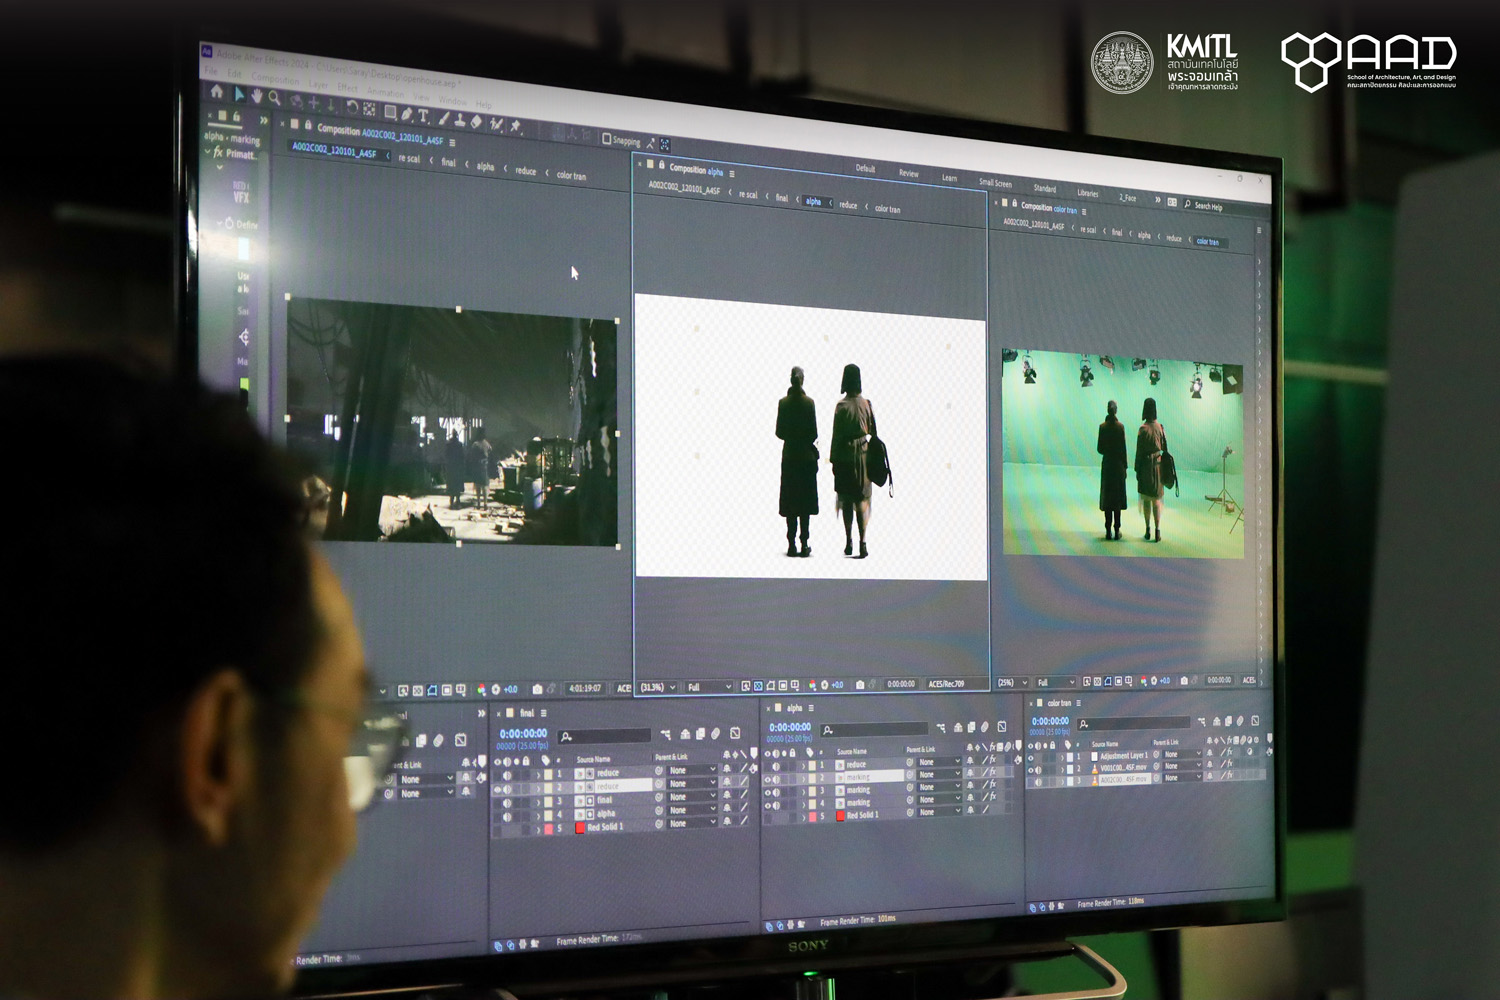Click workspace panel icon beside Search Help

coord(1172,202)
